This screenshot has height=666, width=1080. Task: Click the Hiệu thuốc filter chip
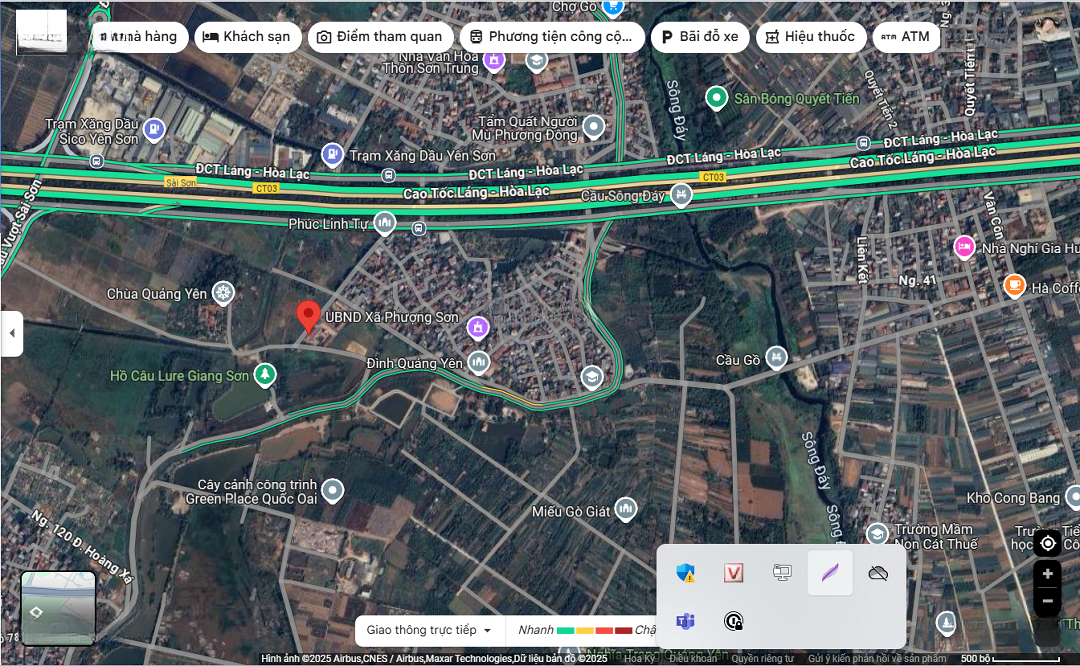811,37
